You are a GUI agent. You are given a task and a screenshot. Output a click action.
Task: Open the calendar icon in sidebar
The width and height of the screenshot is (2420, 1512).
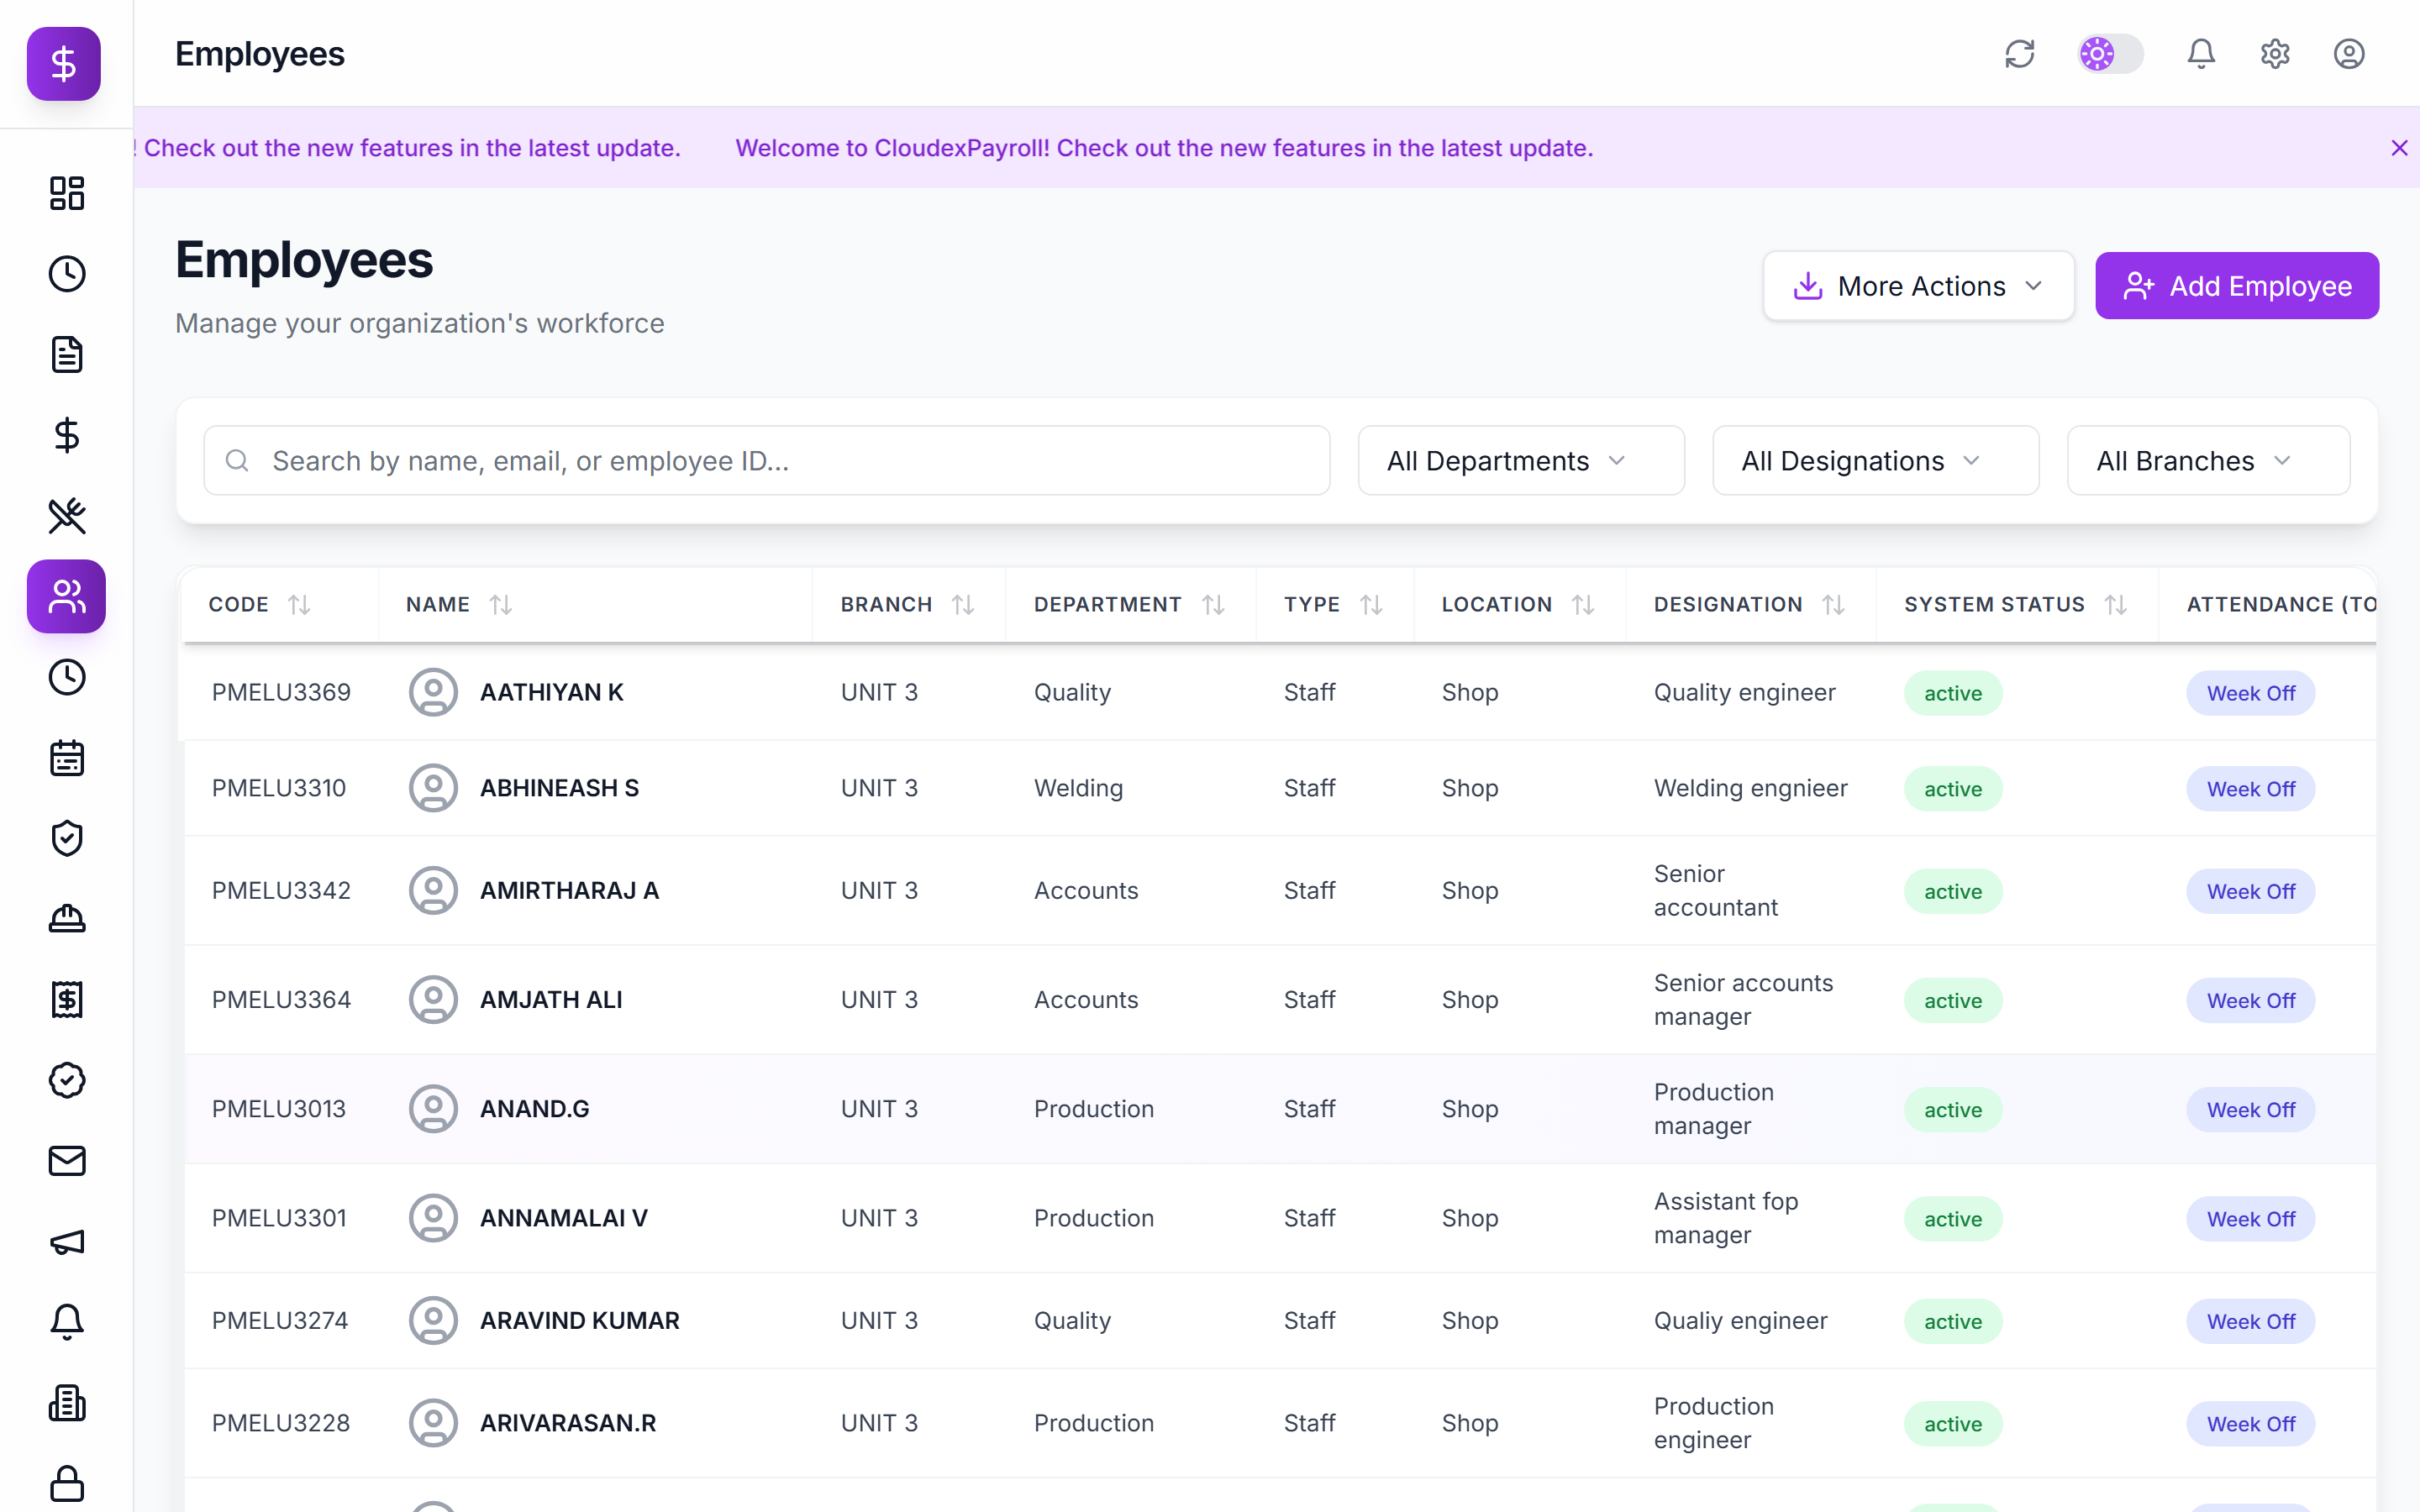click(66, 758)
